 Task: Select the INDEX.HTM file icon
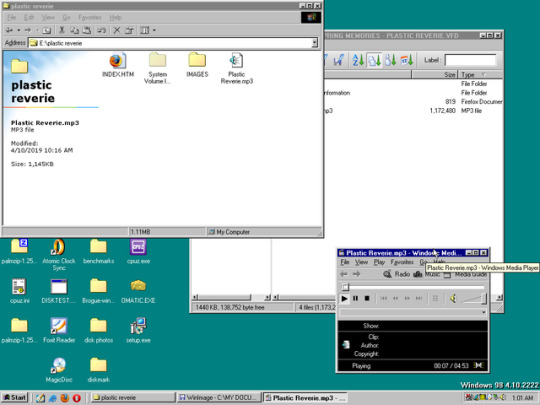click(118, 65)
